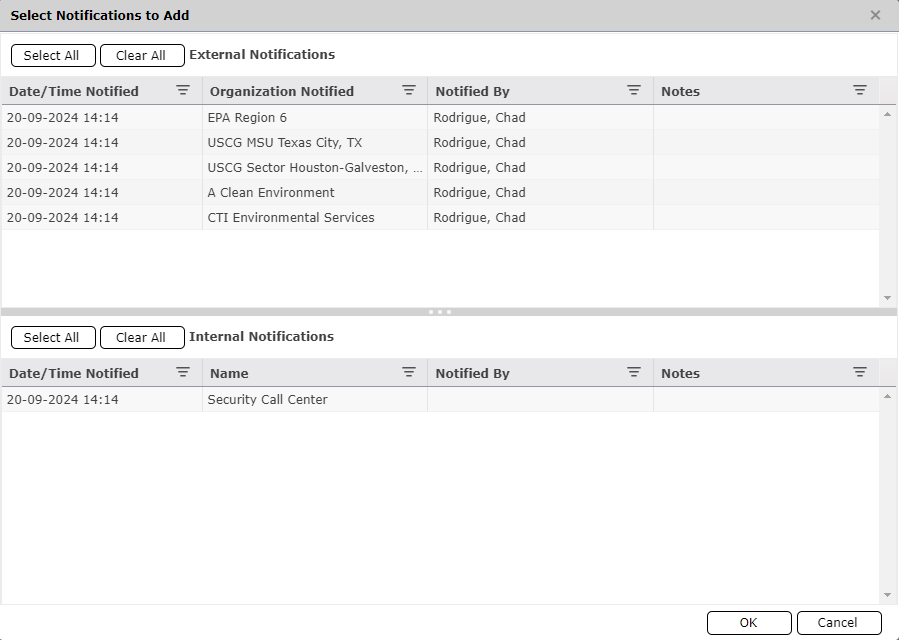Confirm selections with the OK button
The image size is (899, 640).
tap(748, 622)
